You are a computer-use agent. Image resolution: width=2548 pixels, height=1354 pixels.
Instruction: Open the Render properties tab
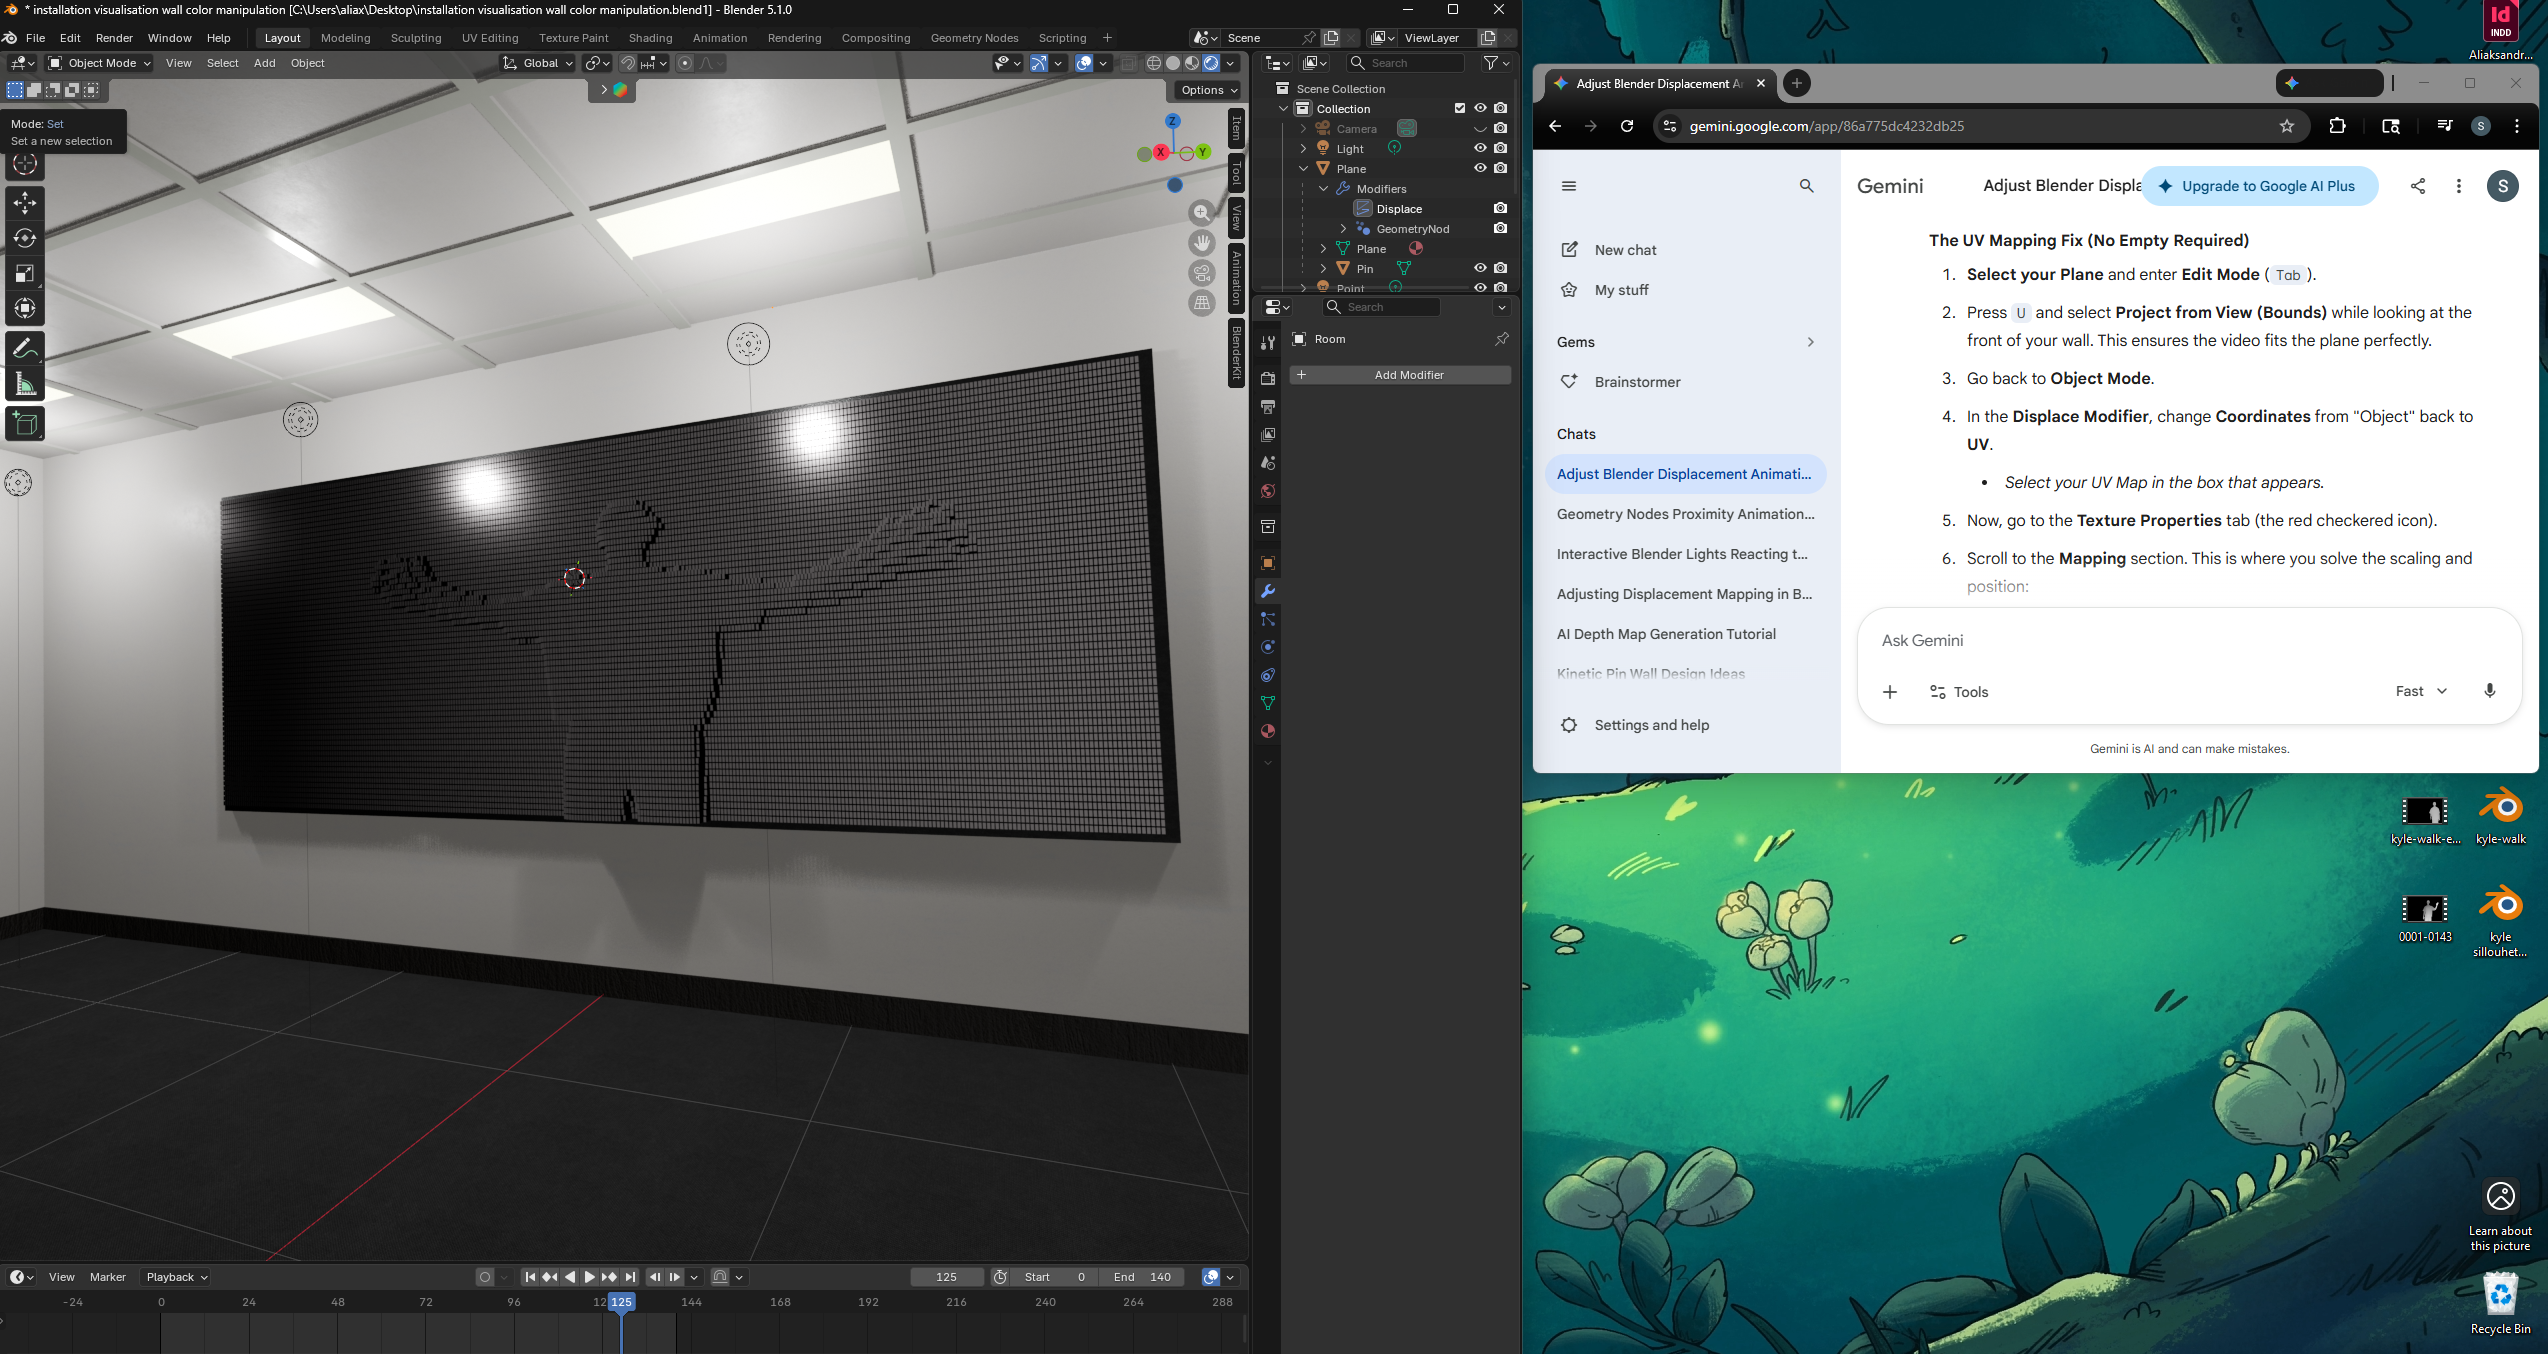(1268, 379)
